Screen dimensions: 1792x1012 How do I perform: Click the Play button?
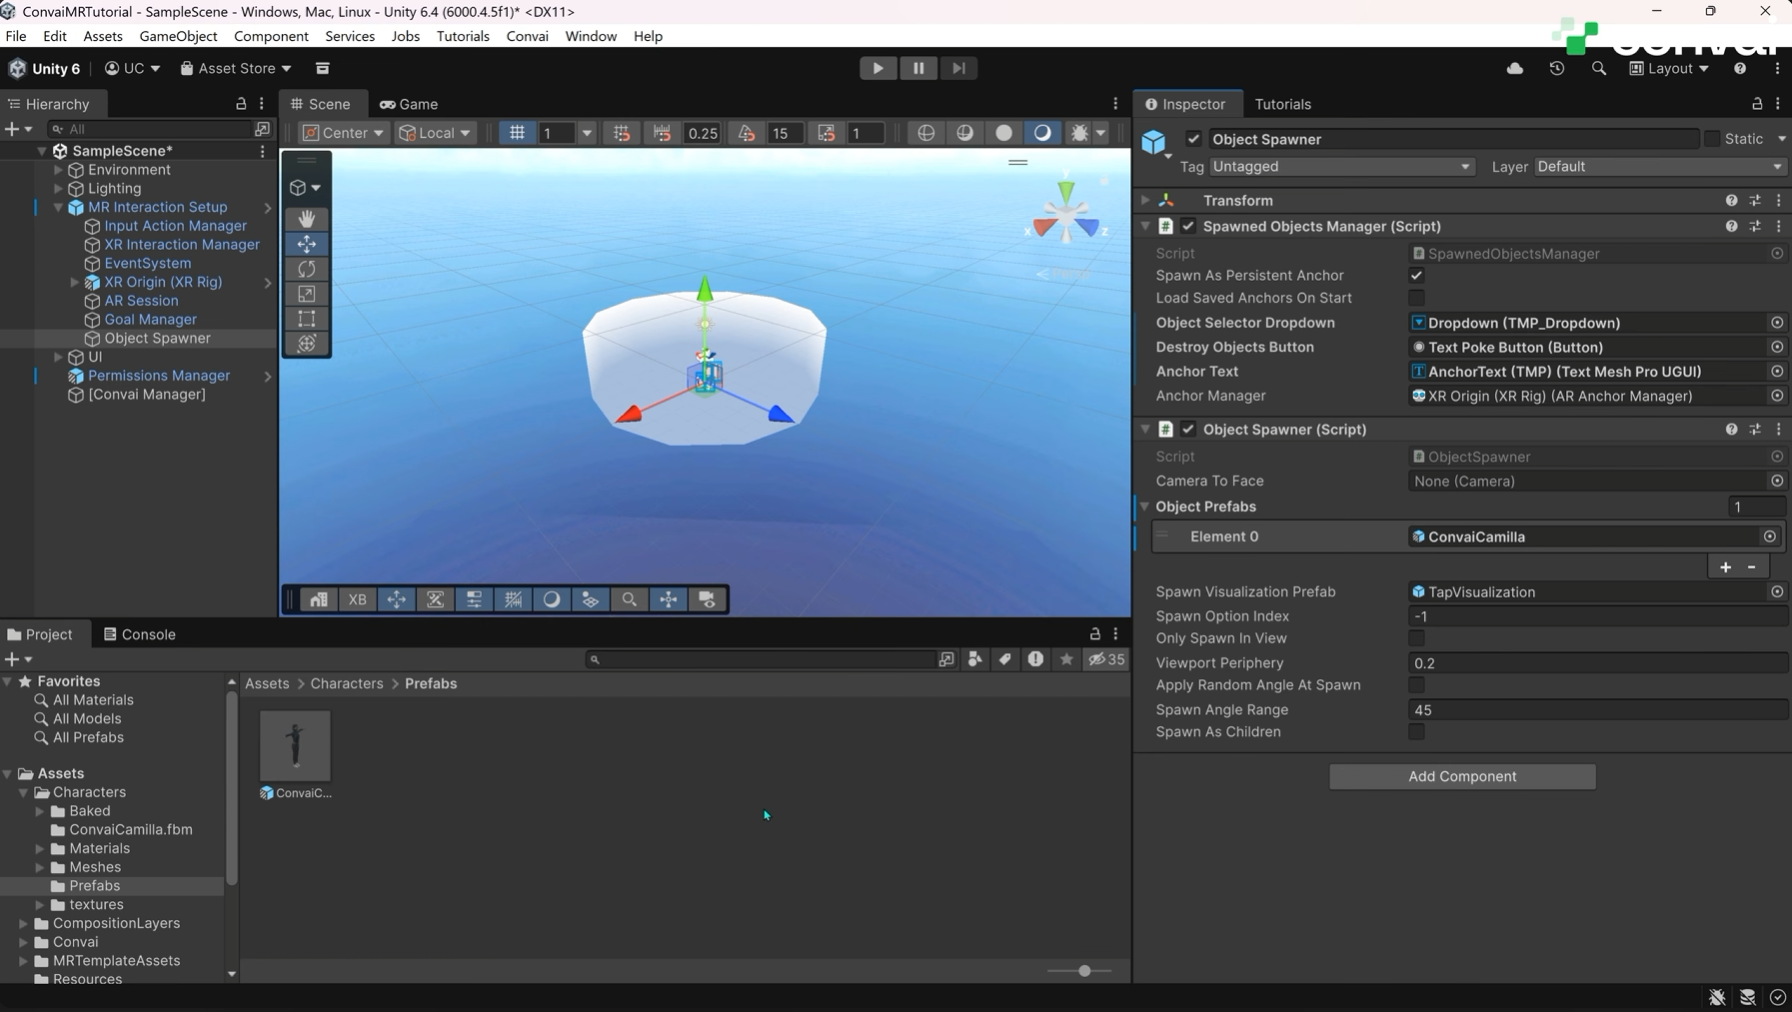pyautogui.click(x=878, y=68)
